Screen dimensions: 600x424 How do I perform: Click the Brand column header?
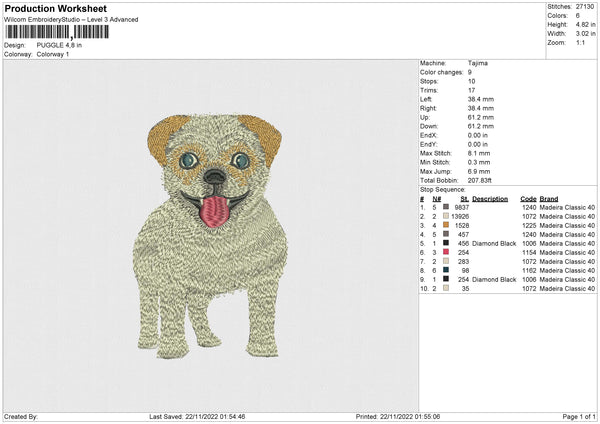pyautogui.click(x=549, y=198)
